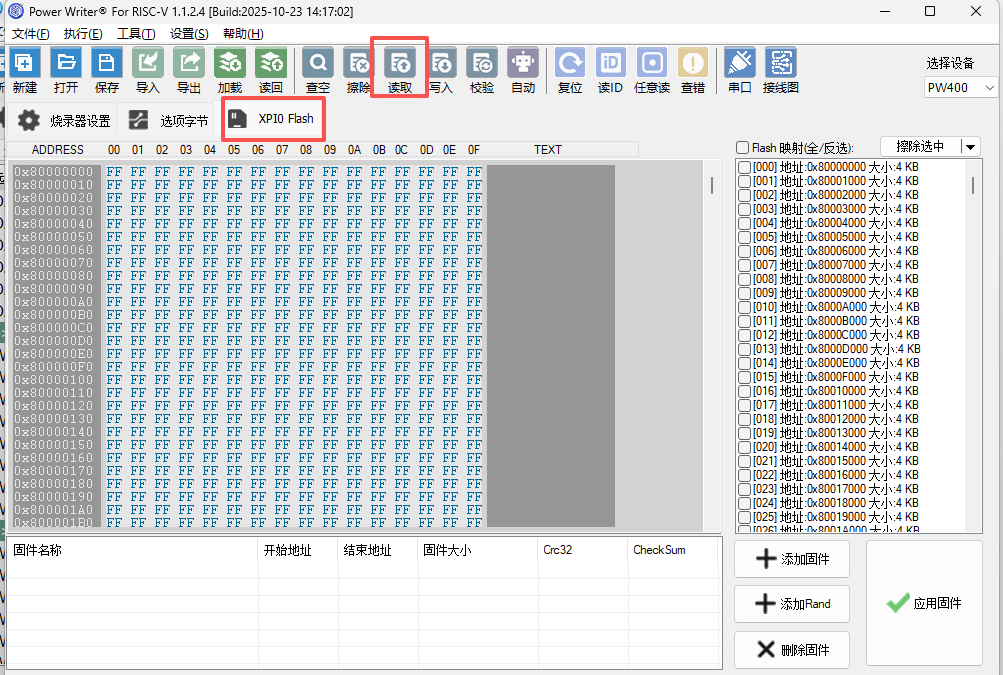Expand the 擦除选中 dropdown arrow
Viewport: 1003px width, 675px height.
(970, 147)
